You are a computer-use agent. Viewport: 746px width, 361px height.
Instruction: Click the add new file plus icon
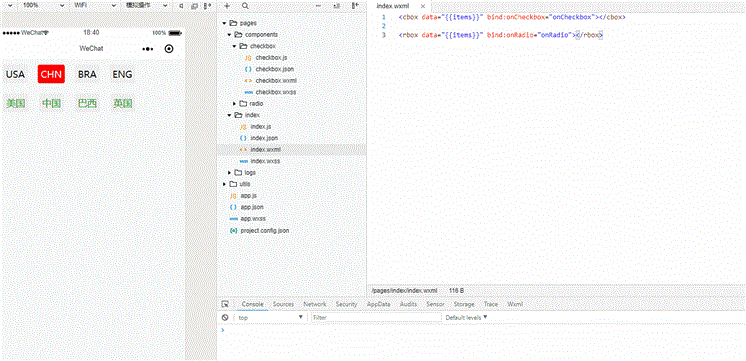227,6
